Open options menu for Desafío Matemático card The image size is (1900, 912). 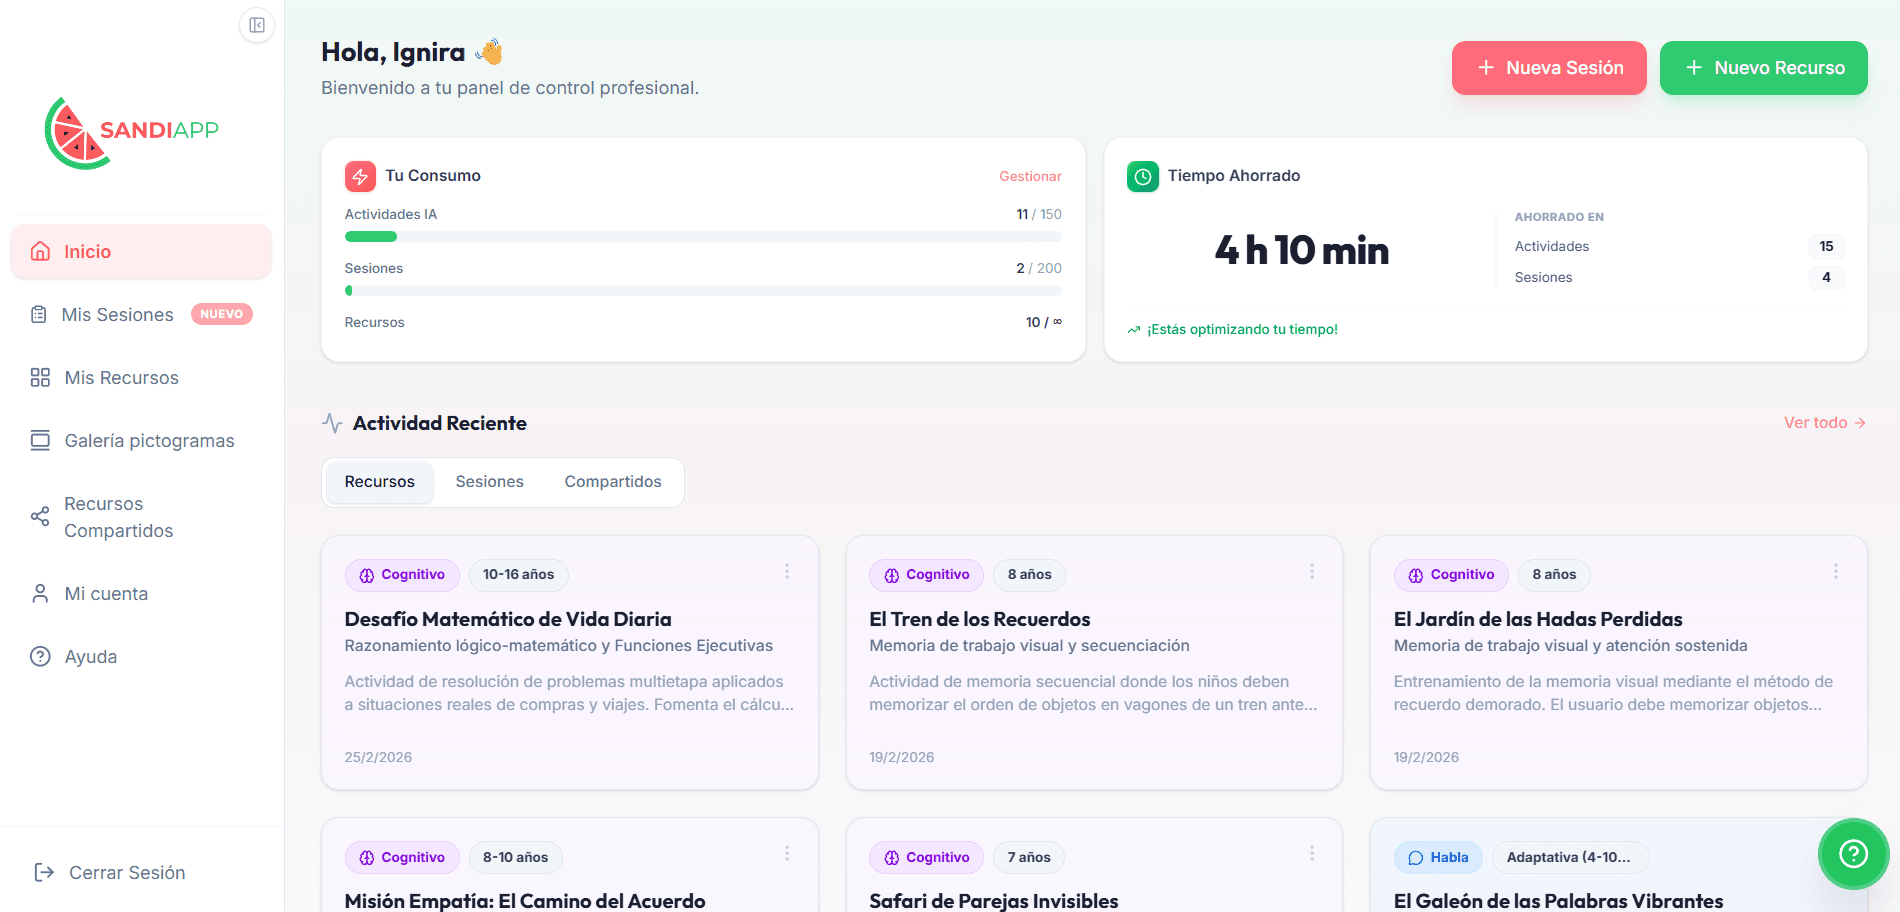(787, 572)
